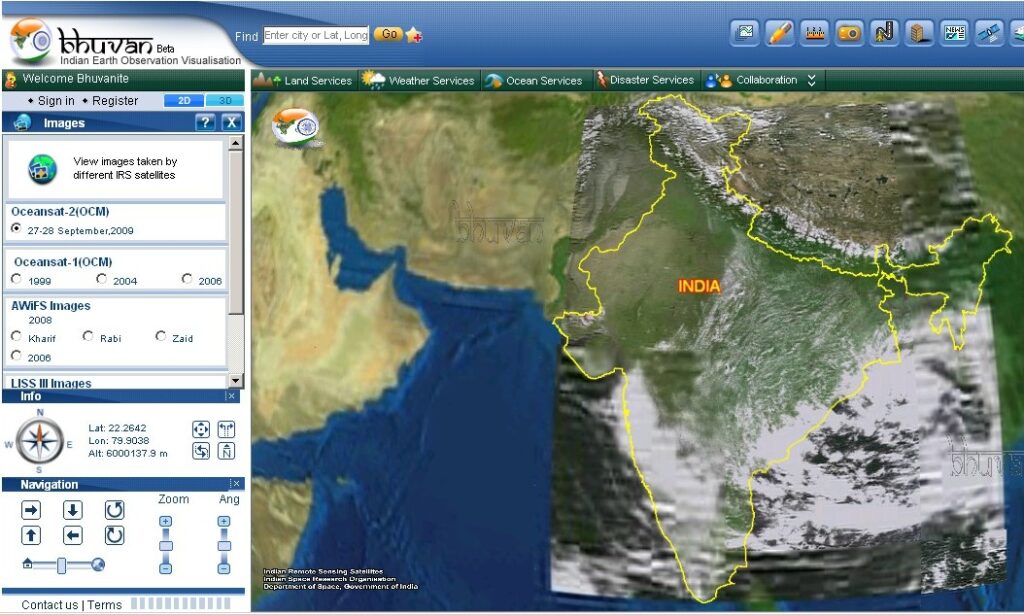Choose the Kharif AWiFS images option
1024x615 pixels.
[17, 337]
